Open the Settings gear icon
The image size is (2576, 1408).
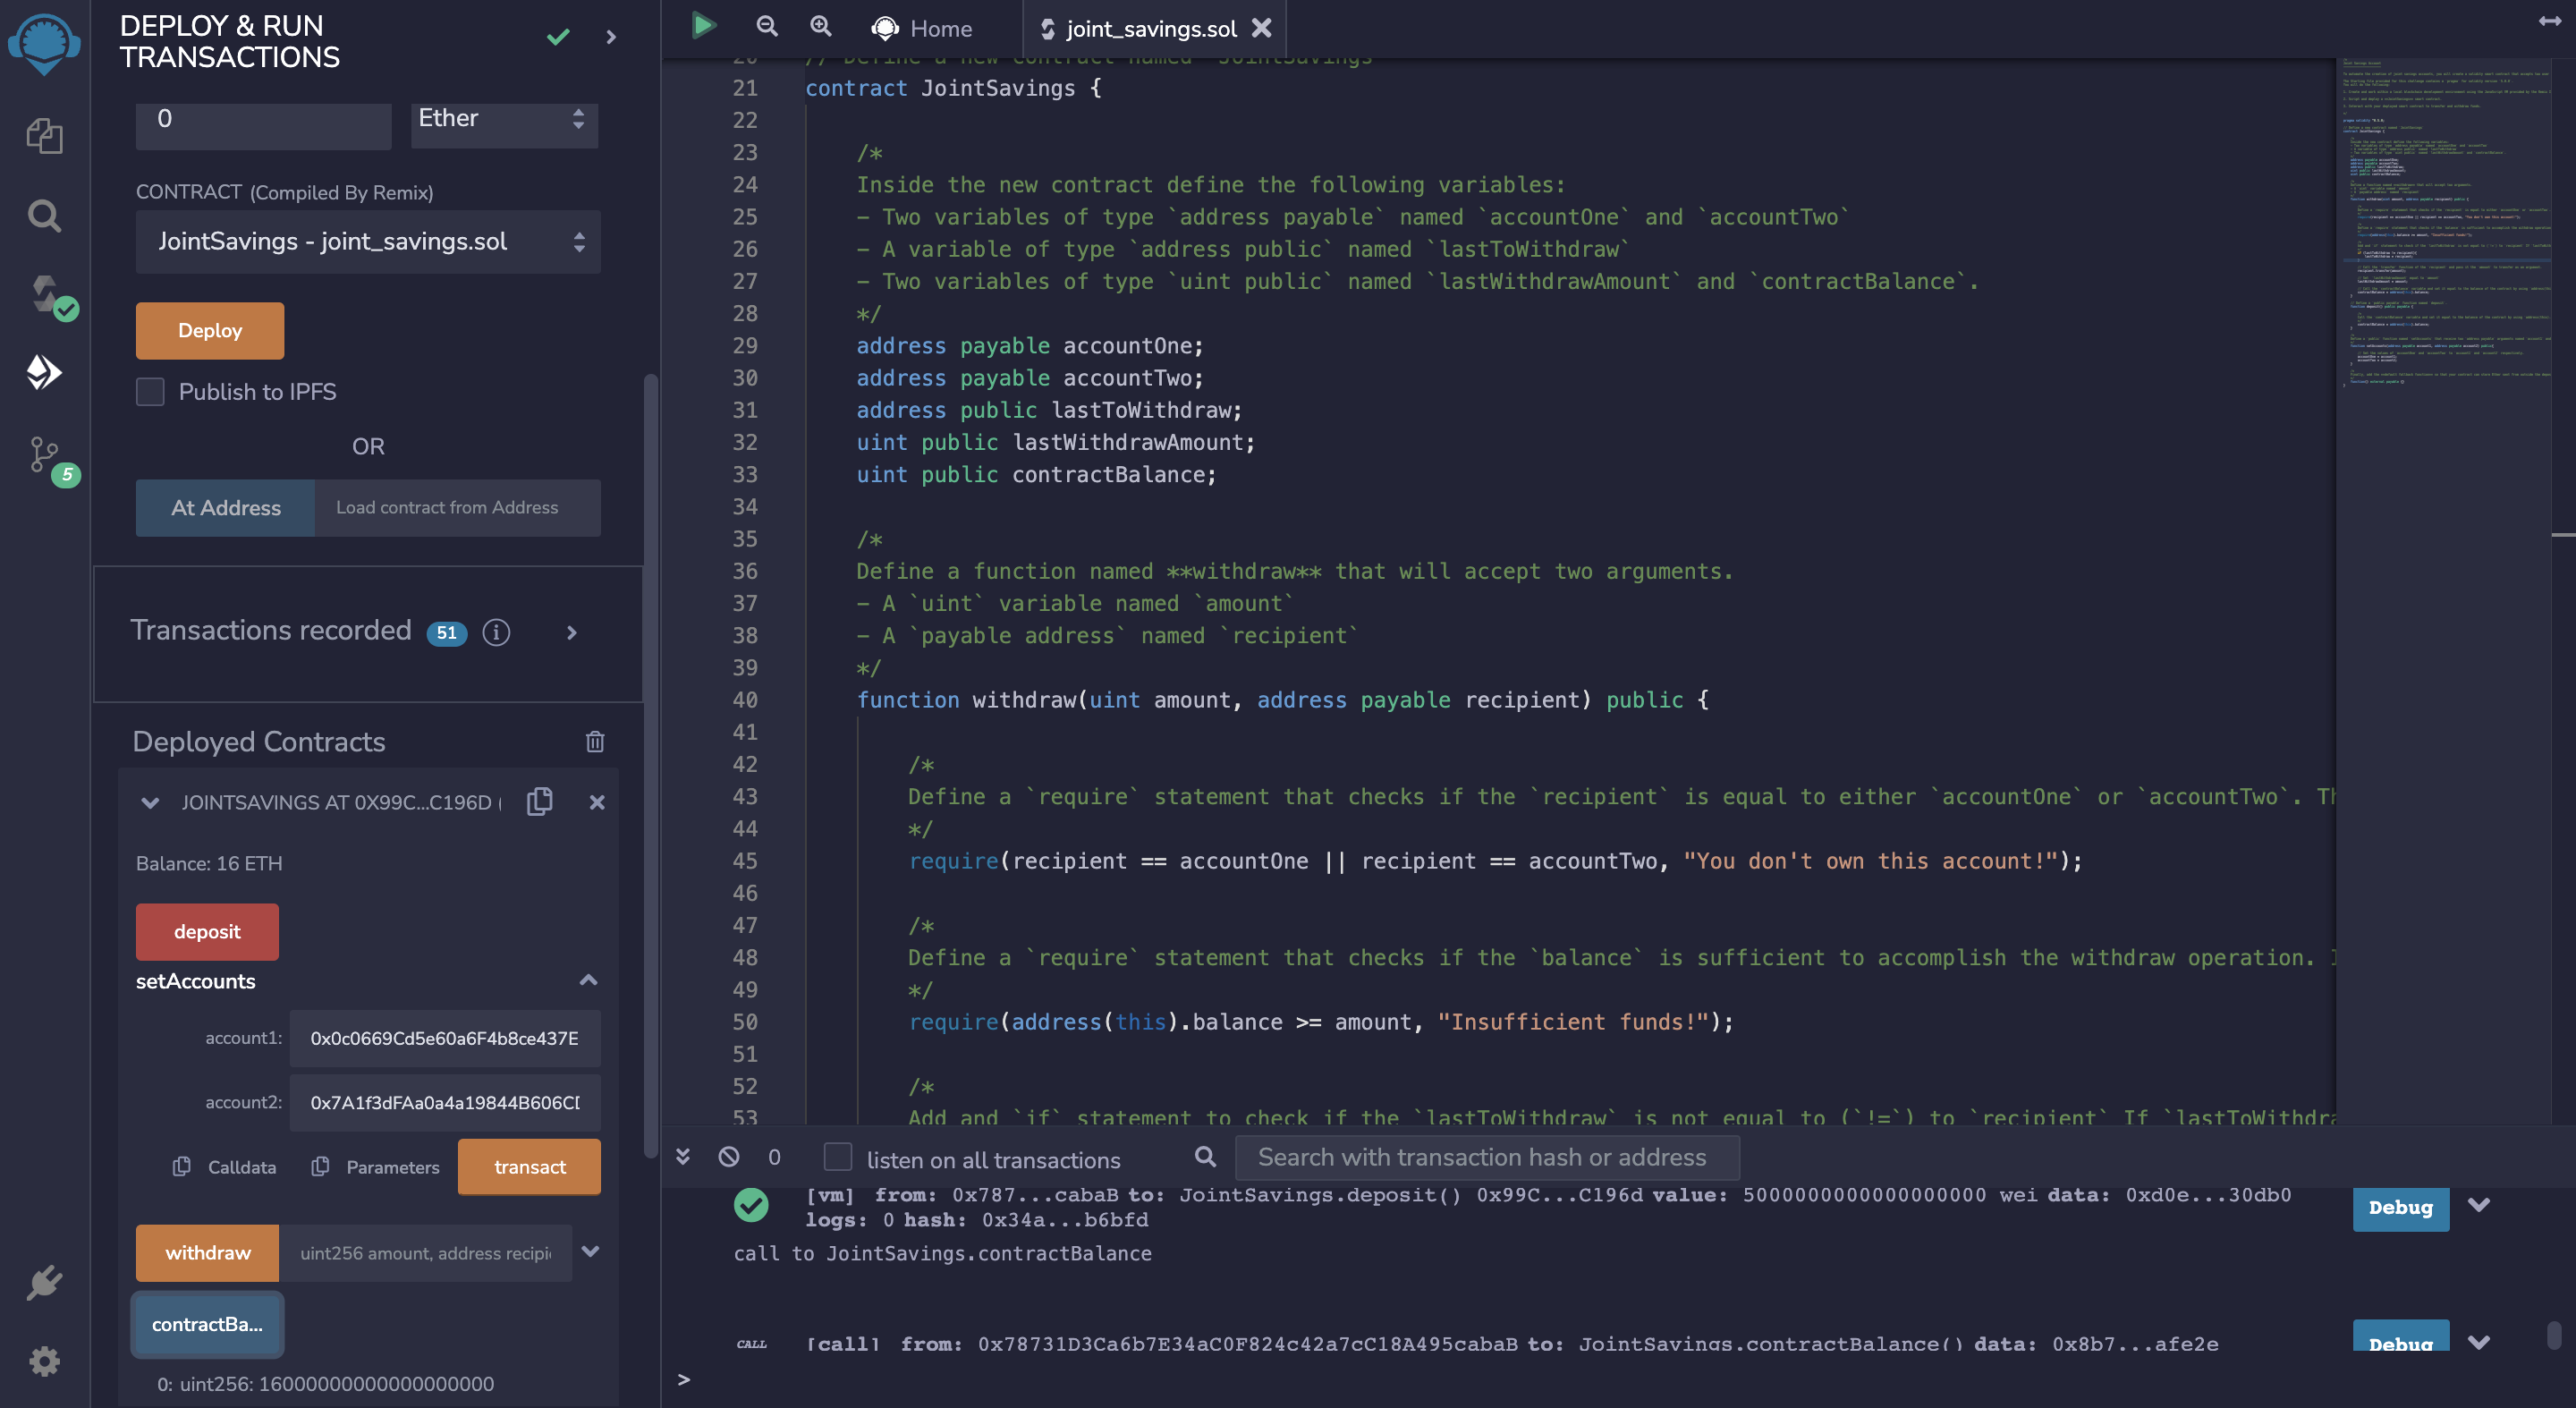[x=45, y=1360]
